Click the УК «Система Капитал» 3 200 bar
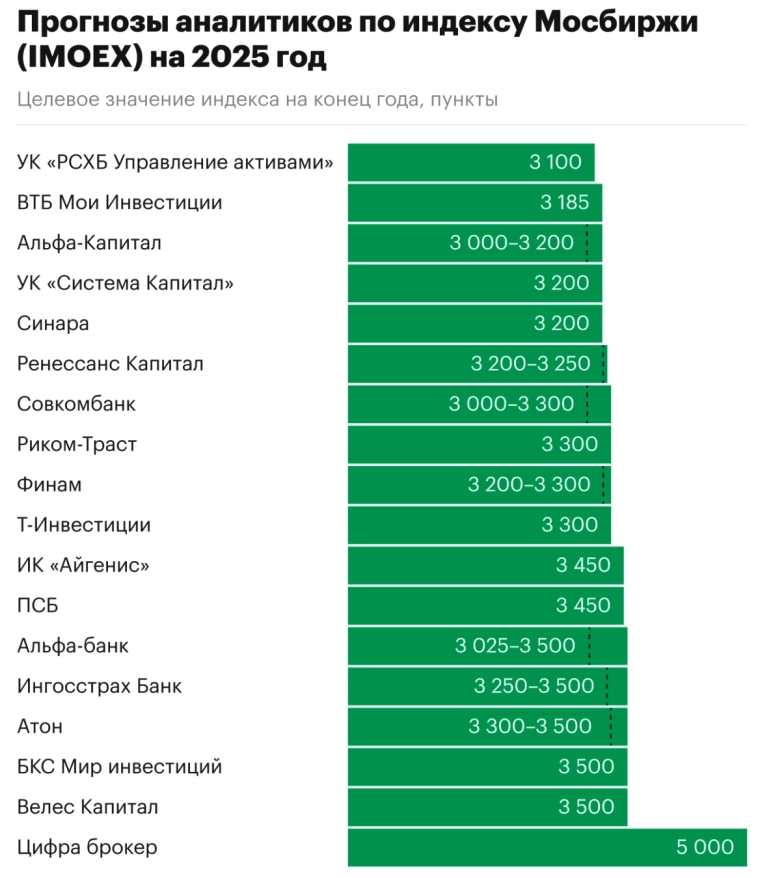The width and height of the screenshot is (758, 878). (474, 283)
